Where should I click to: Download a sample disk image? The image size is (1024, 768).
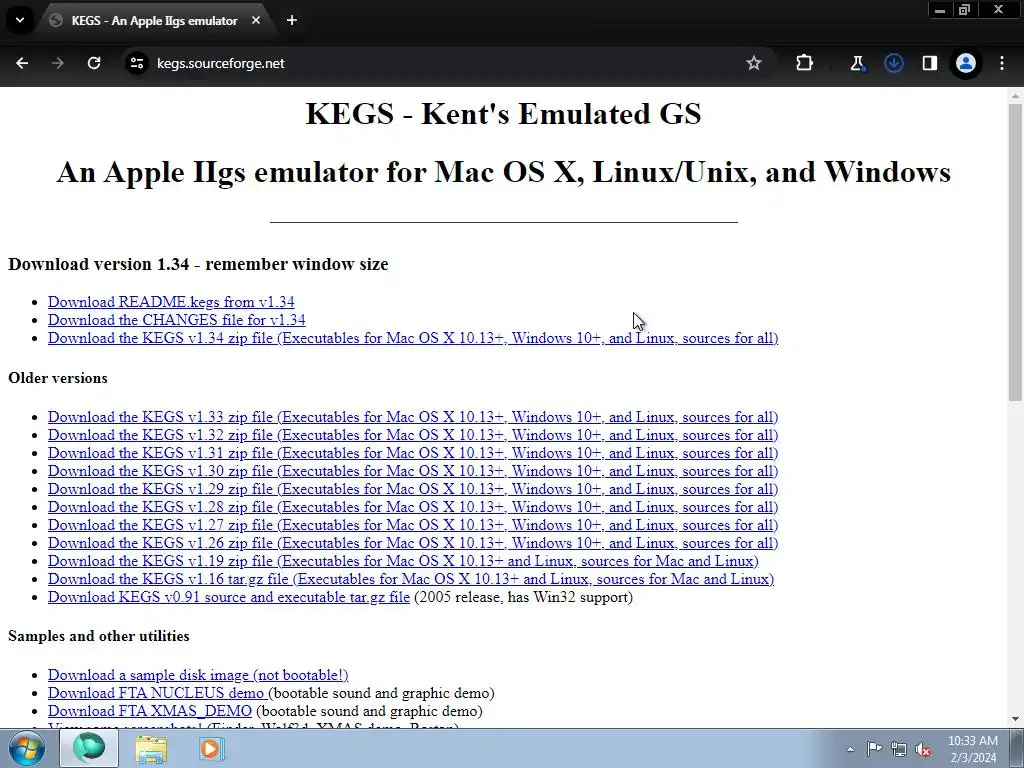coord(198,675)
